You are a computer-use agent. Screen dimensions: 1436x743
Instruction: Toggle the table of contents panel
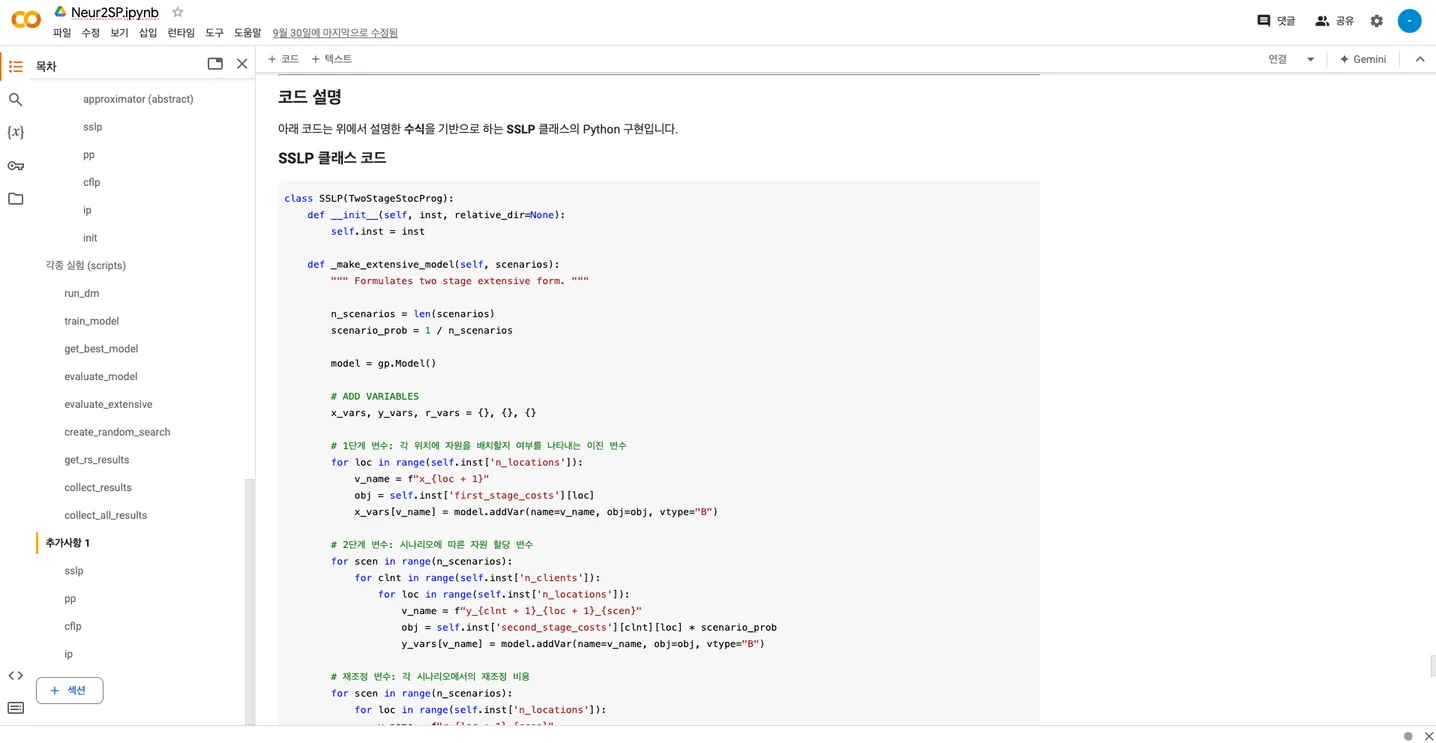15,66
